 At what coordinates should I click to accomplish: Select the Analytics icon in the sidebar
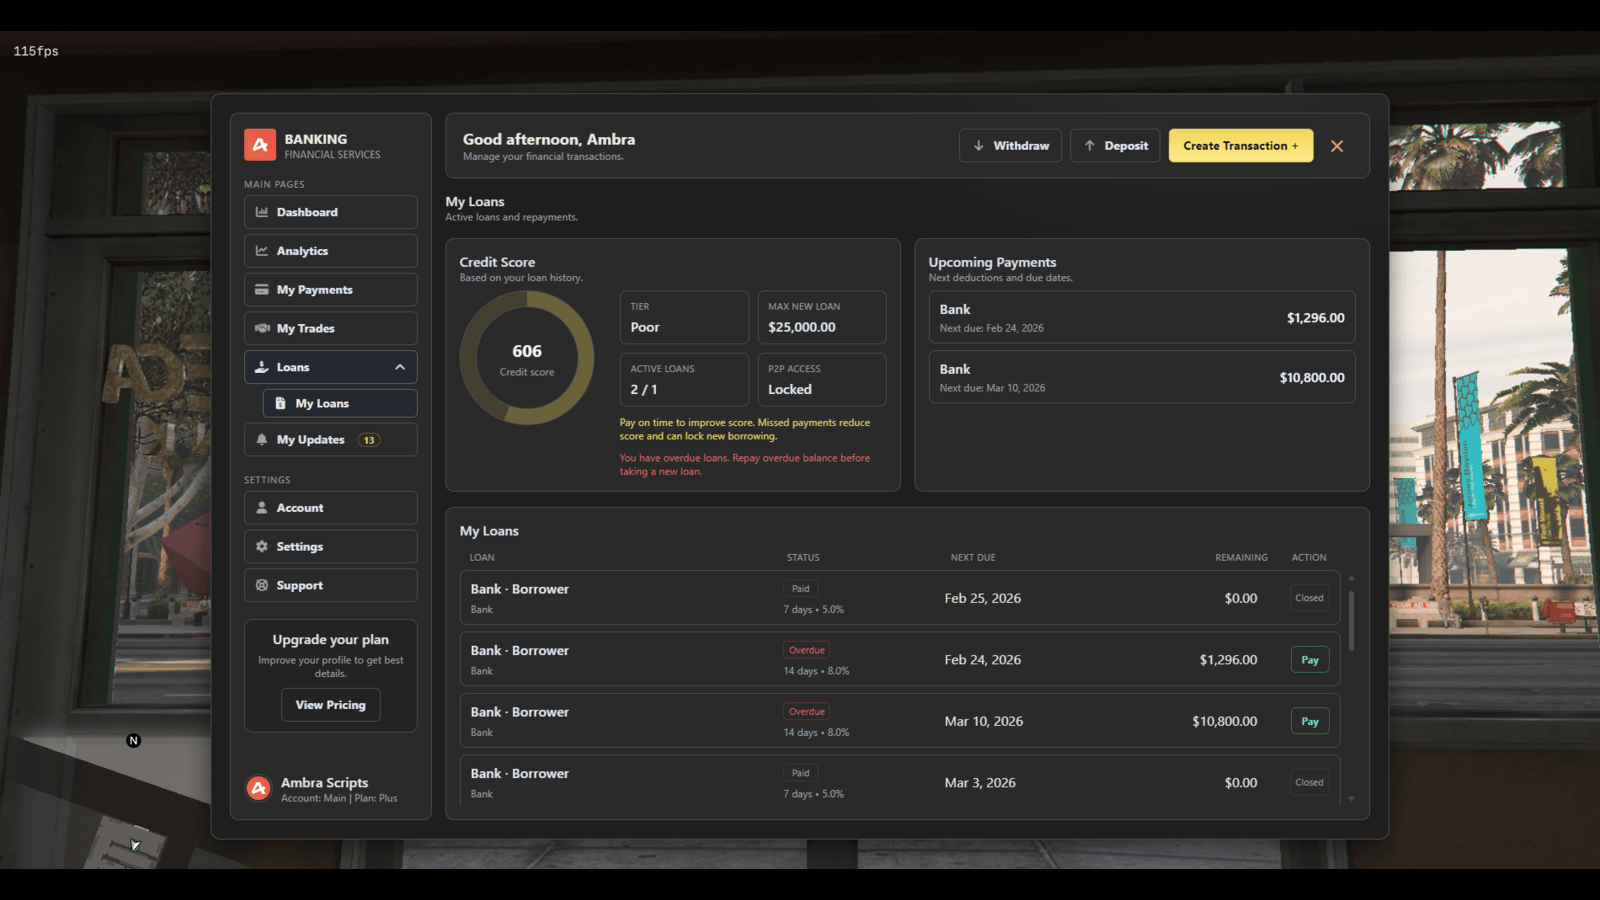click(262, 250)
